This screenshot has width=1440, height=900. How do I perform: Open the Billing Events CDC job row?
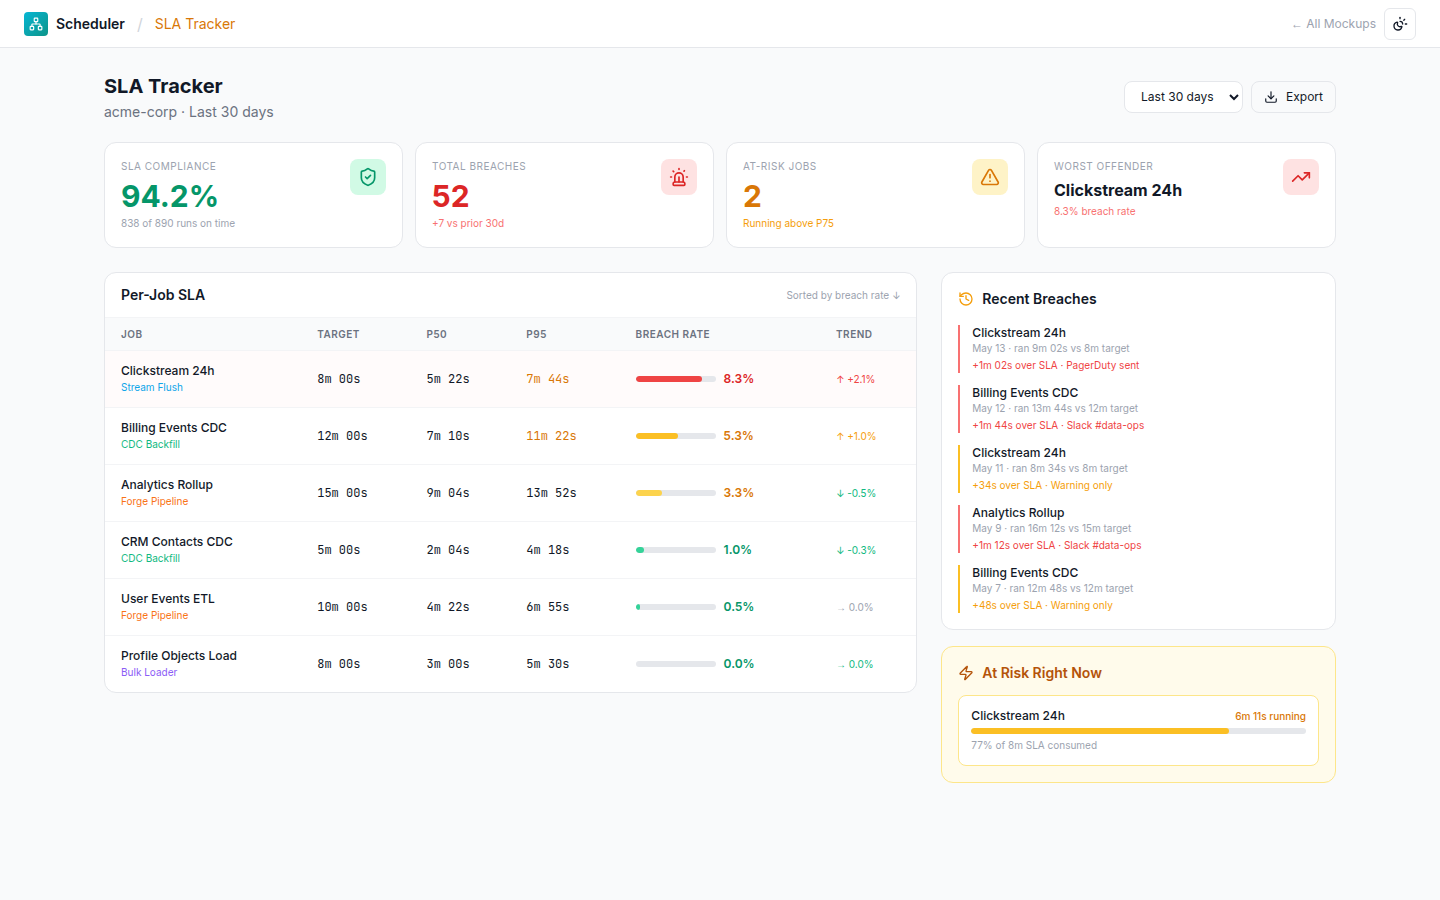[510, 436]
